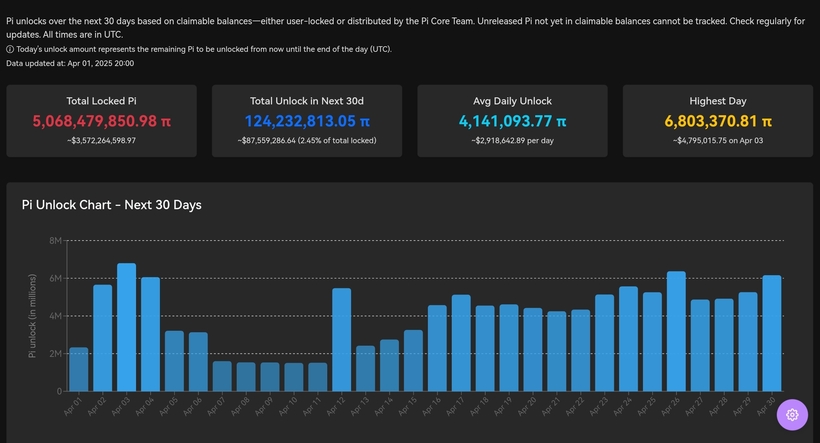The height and width of the screenshot is (443, 820).
Task: Click the value 124,232,813.05 π
Action: click(307, 121)
